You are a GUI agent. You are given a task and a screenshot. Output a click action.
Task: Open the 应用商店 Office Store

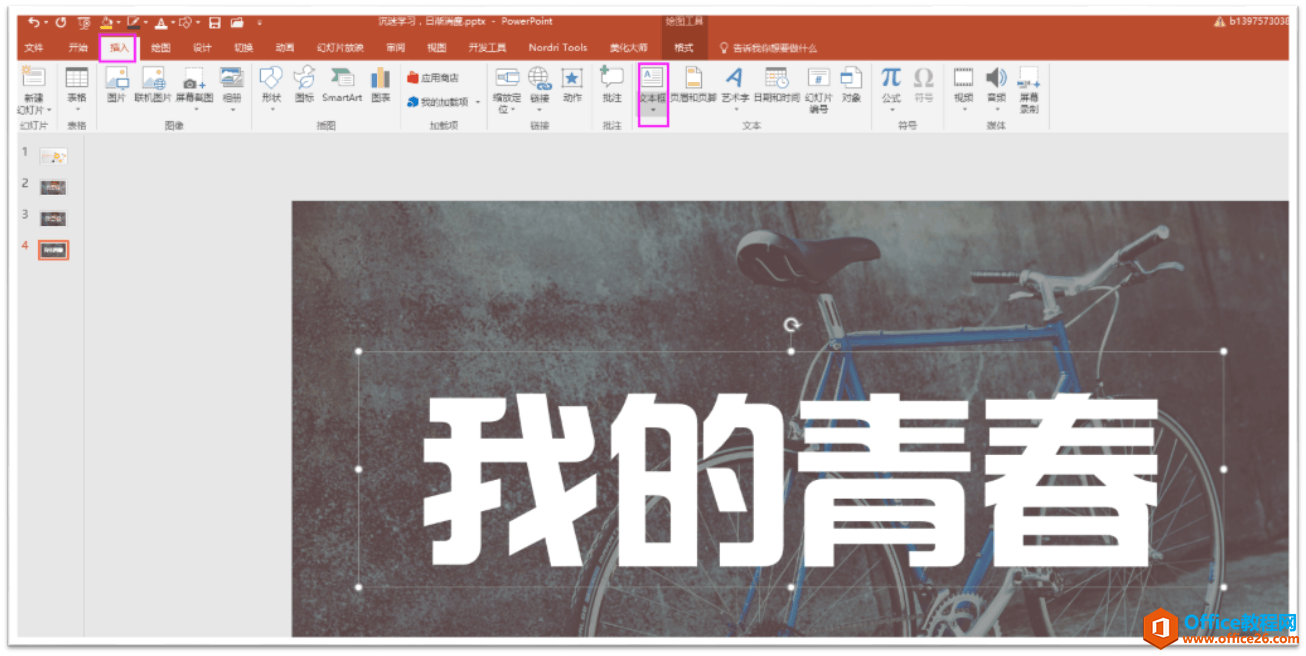tap(434, 78)
